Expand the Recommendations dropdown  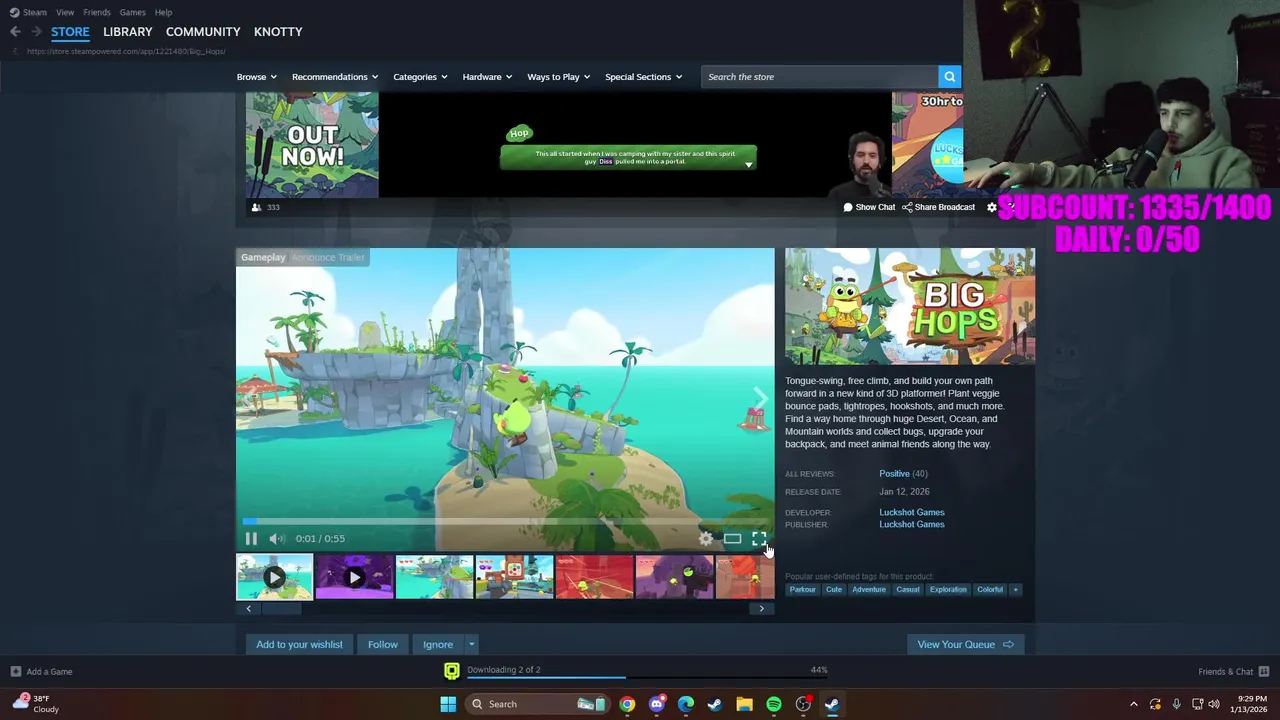pos(335,77)
